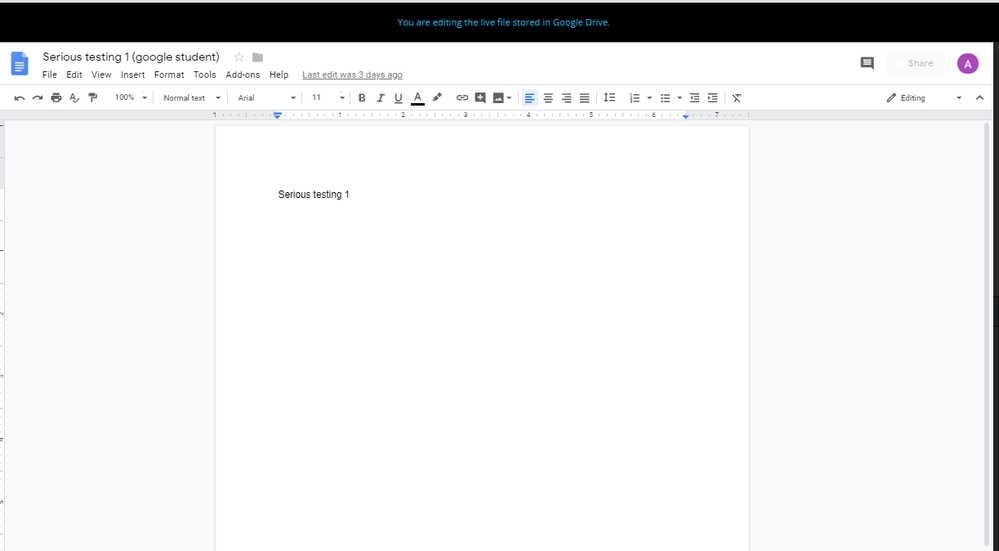Viewport: 999px width, 551px height.
Task: Insert a link with the chain icon
Action: (462, 98)
